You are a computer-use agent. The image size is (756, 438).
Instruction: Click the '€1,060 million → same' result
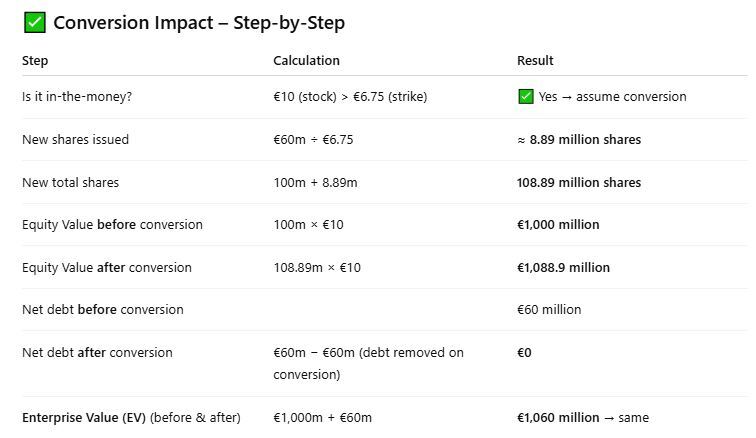[x=583, y=418]
